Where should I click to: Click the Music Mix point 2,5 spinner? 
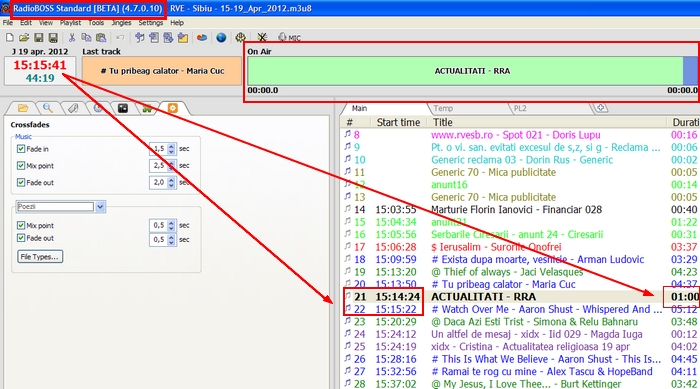point(162,166)
